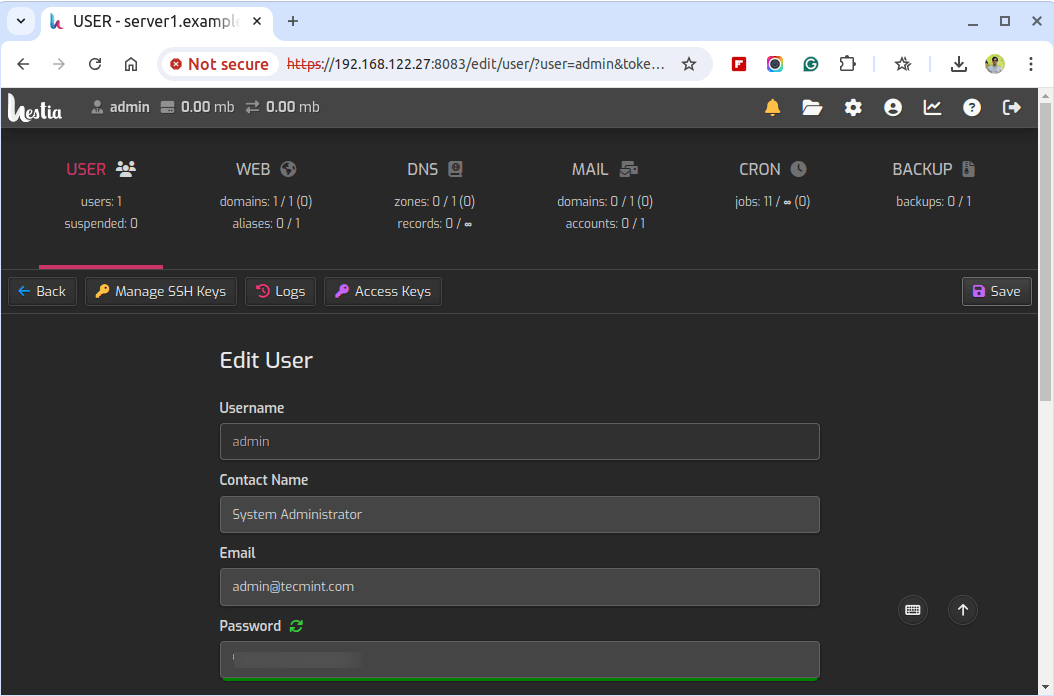Viewport: 1054px width, 696px height.
Task: Close the USER - server1 tab
Action: pyautogui.click(x=257, y=21)
